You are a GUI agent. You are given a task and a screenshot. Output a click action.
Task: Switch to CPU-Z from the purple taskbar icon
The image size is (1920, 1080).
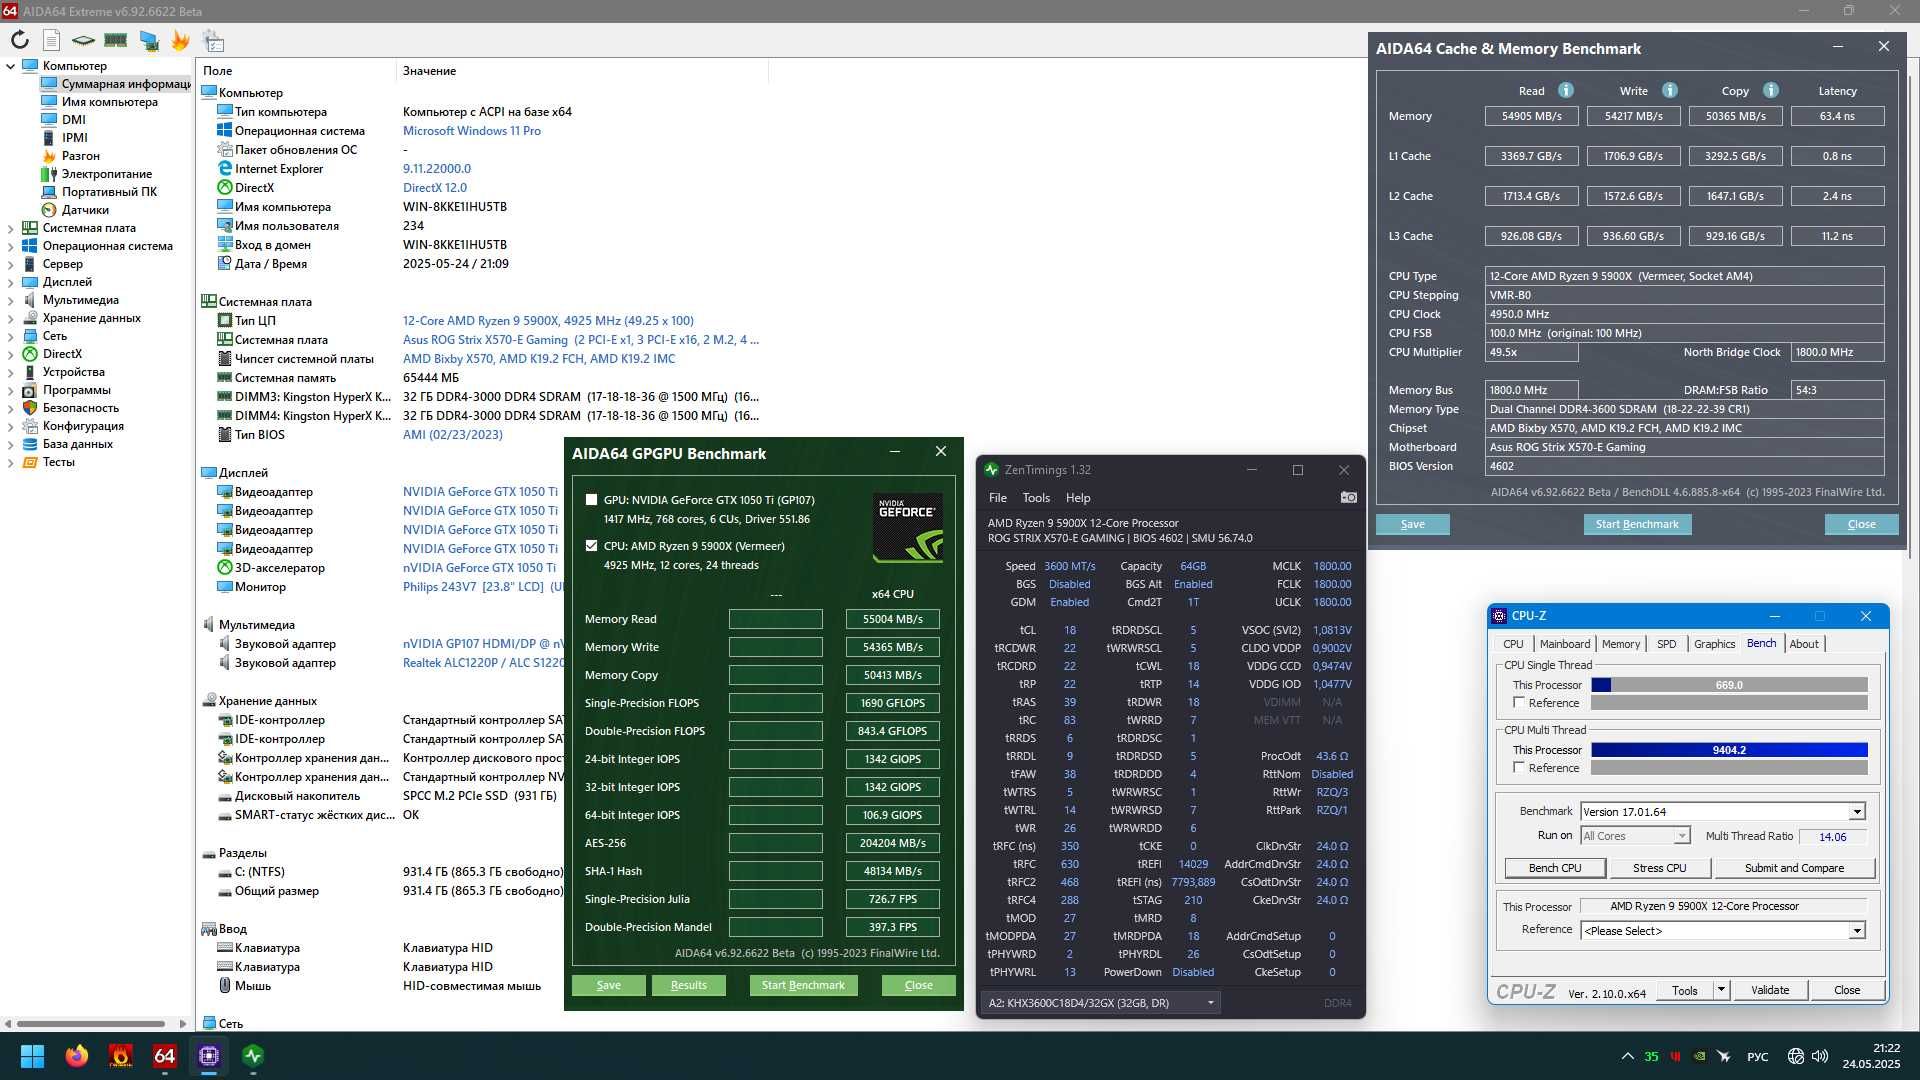coord(209,1056)
